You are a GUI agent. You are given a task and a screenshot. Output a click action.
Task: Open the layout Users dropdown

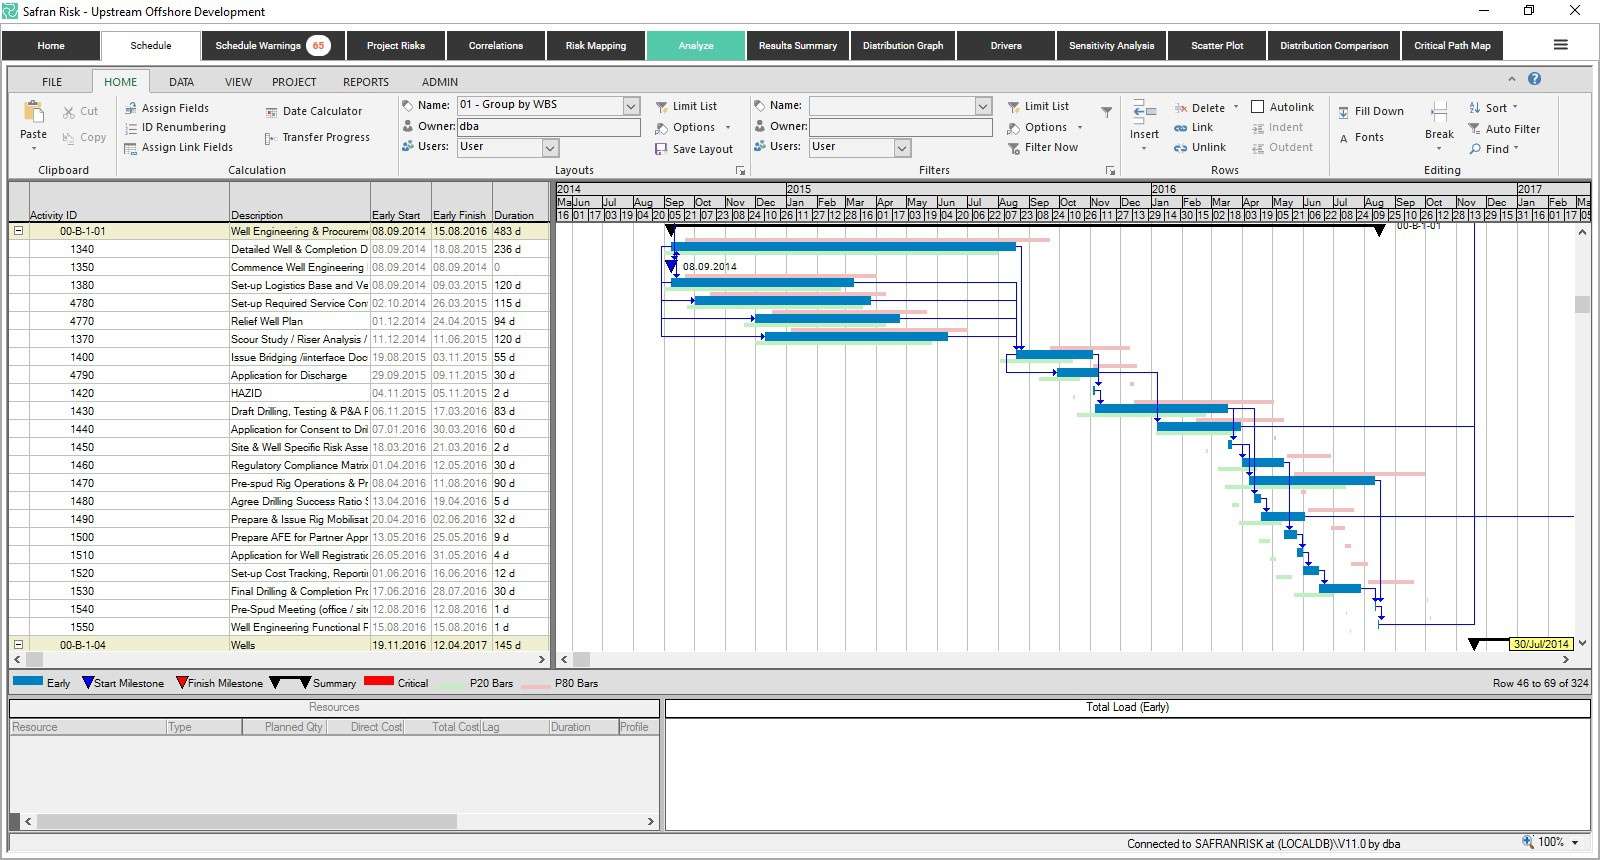(x=550, y=148)
